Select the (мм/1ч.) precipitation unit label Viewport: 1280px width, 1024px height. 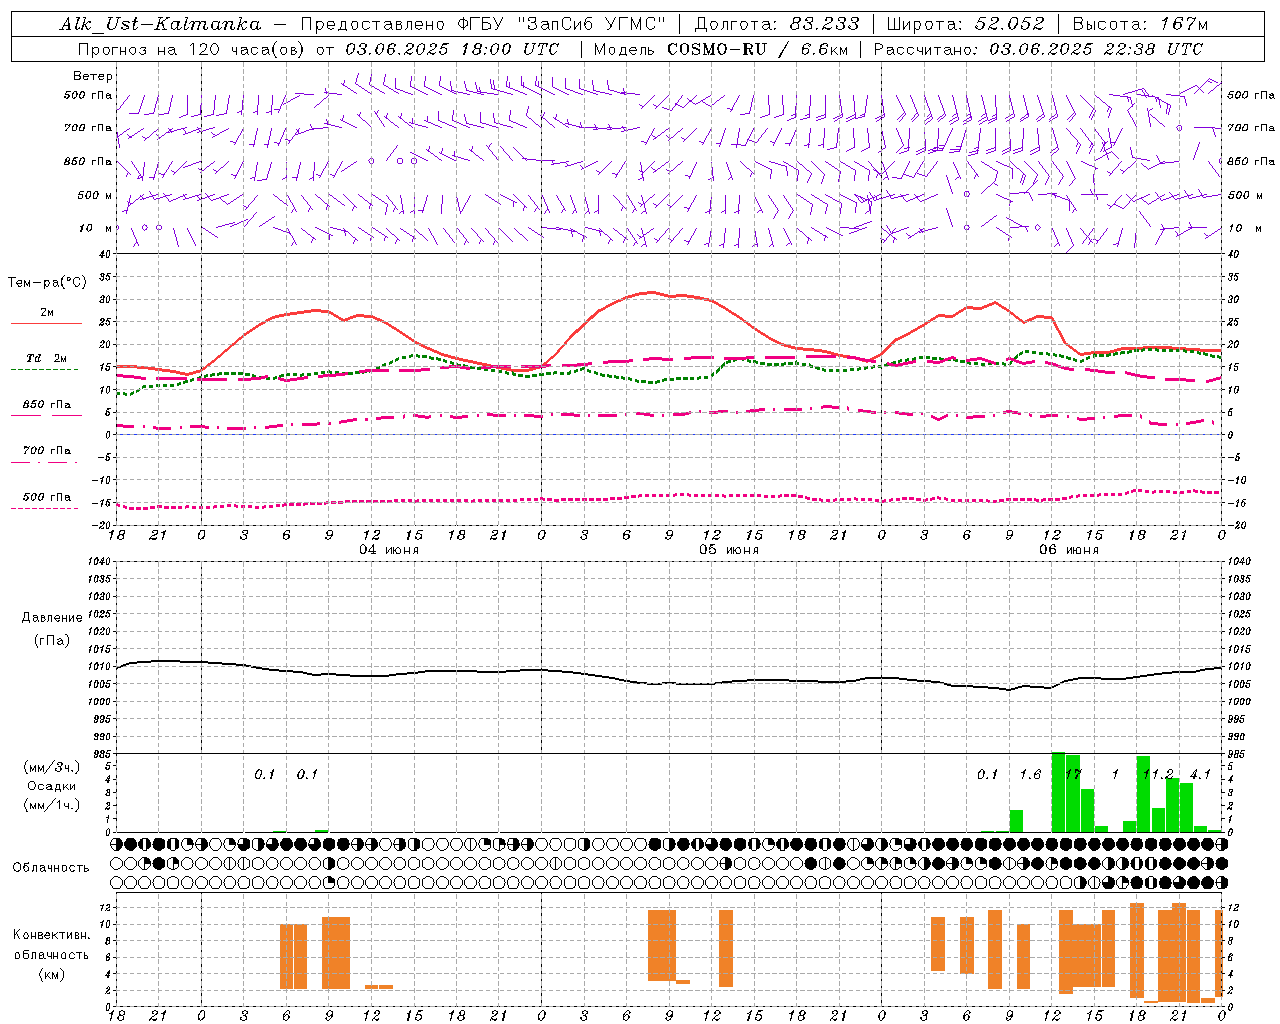click(52, 805)
